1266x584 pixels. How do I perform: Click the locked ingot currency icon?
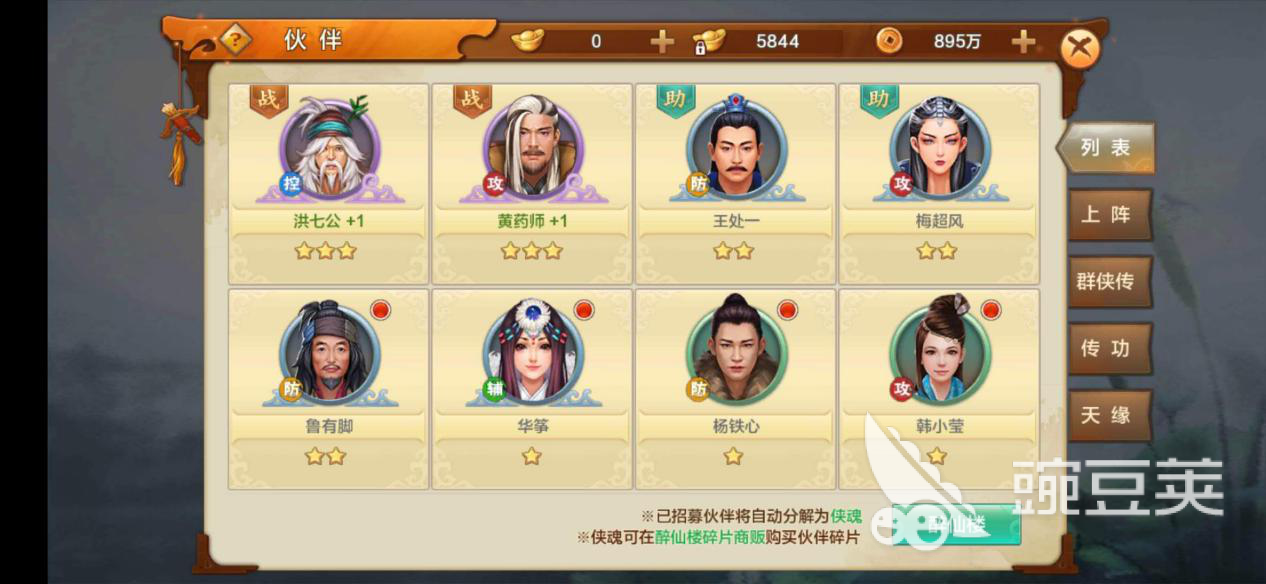coord(708,41)
